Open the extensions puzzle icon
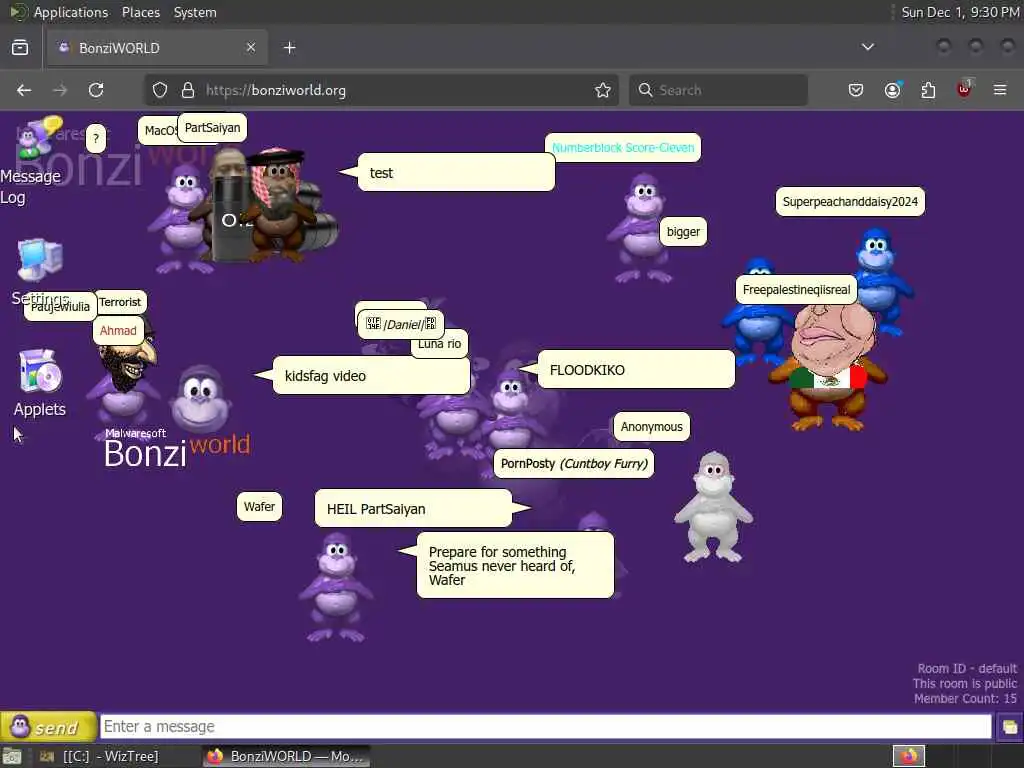This screenshot has width=1024, height=768. click(928, 90)
